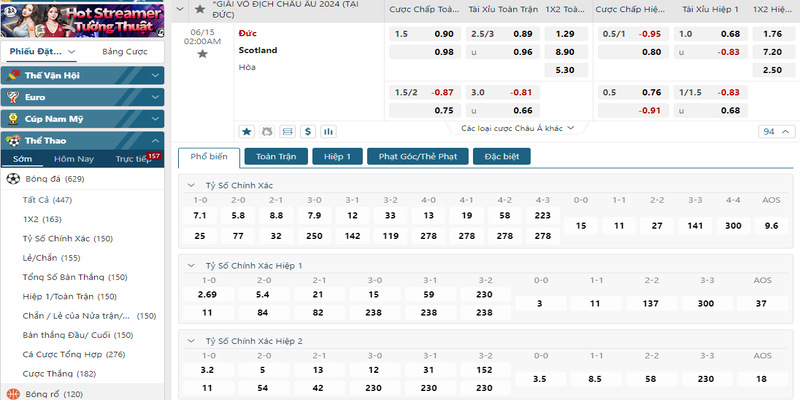800x400 pixels.
Task: Open the Phạt Góc/Thẻ Phạt tab
Action: pos(418,157)
